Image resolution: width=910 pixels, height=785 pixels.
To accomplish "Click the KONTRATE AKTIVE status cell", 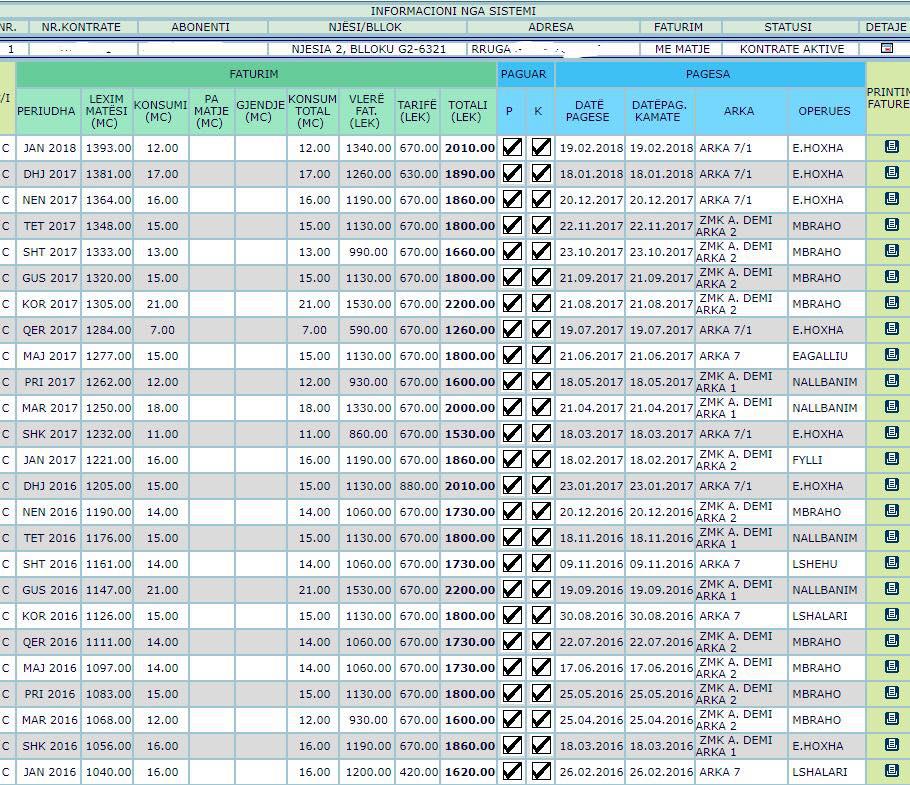I will click(x=791, y=48).
